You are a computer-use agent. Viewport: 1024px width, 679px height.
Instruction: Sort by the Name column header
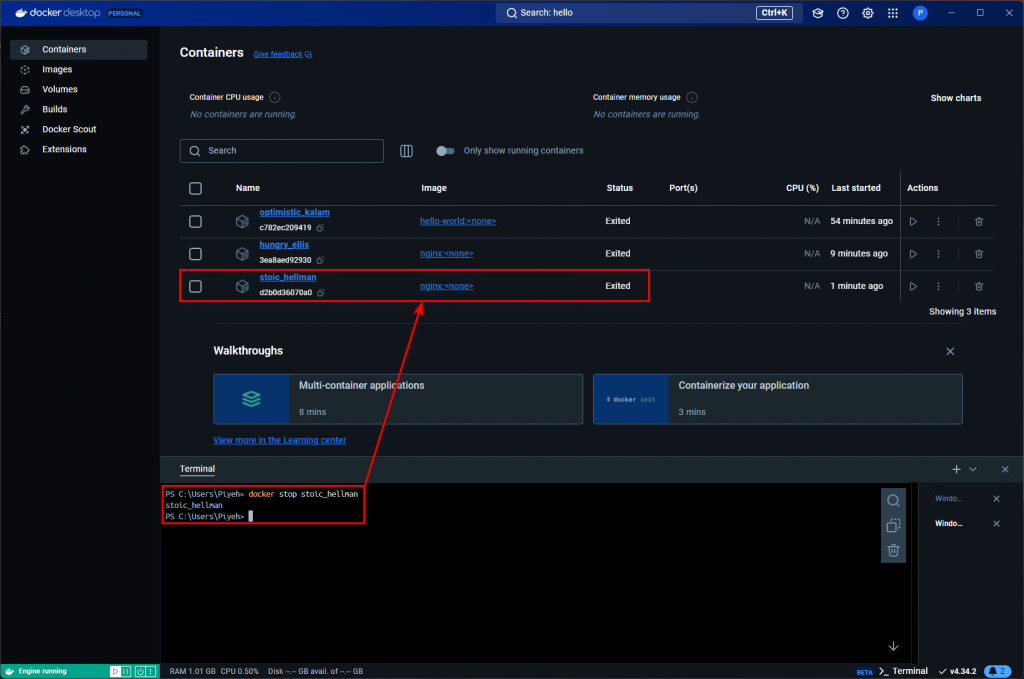pyautogui.click(x=248, y=188)
